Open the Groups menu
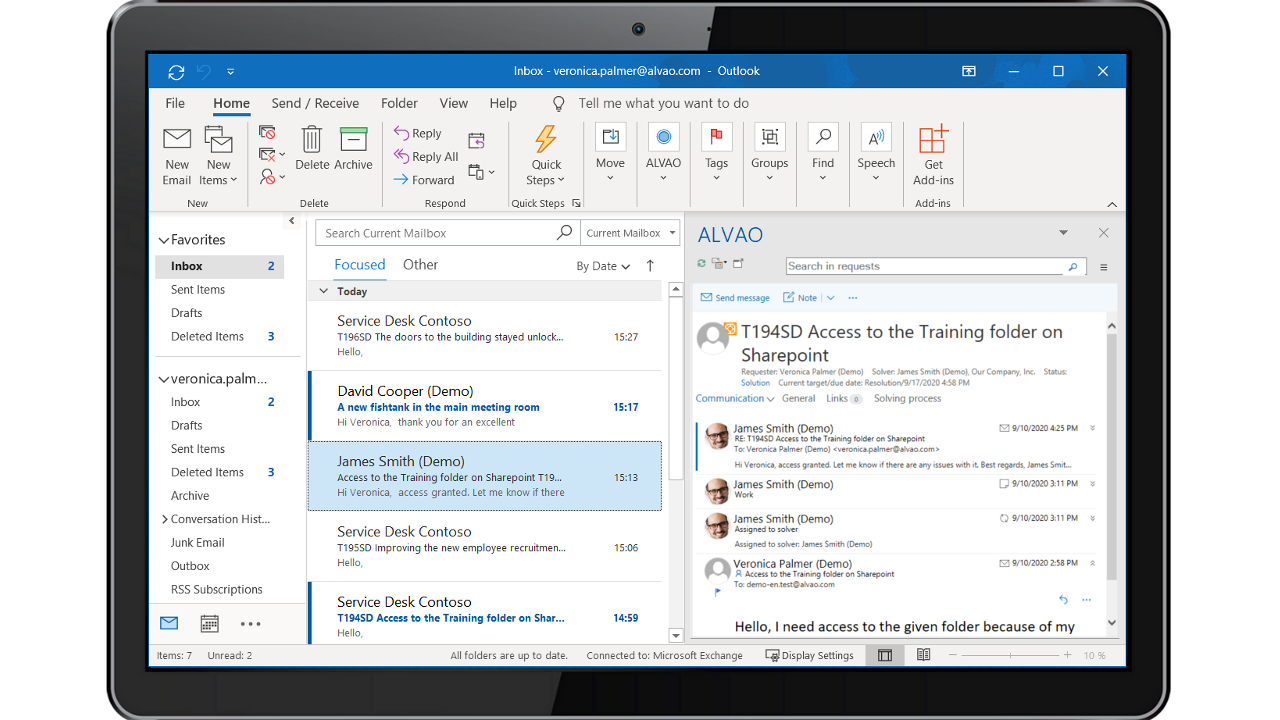 [769, 153]
